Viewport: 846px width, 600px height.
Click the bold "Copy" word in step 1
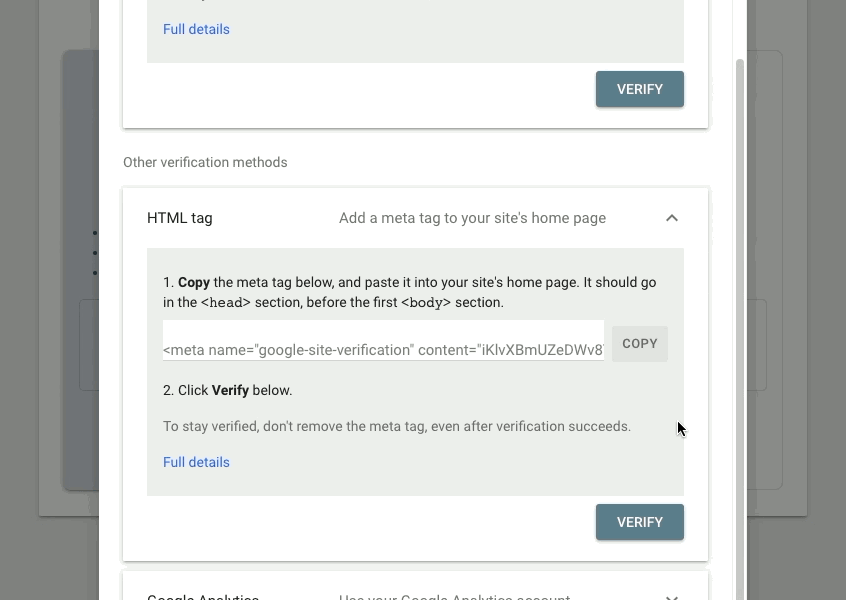pyautogui.click(x=194, y=282)
